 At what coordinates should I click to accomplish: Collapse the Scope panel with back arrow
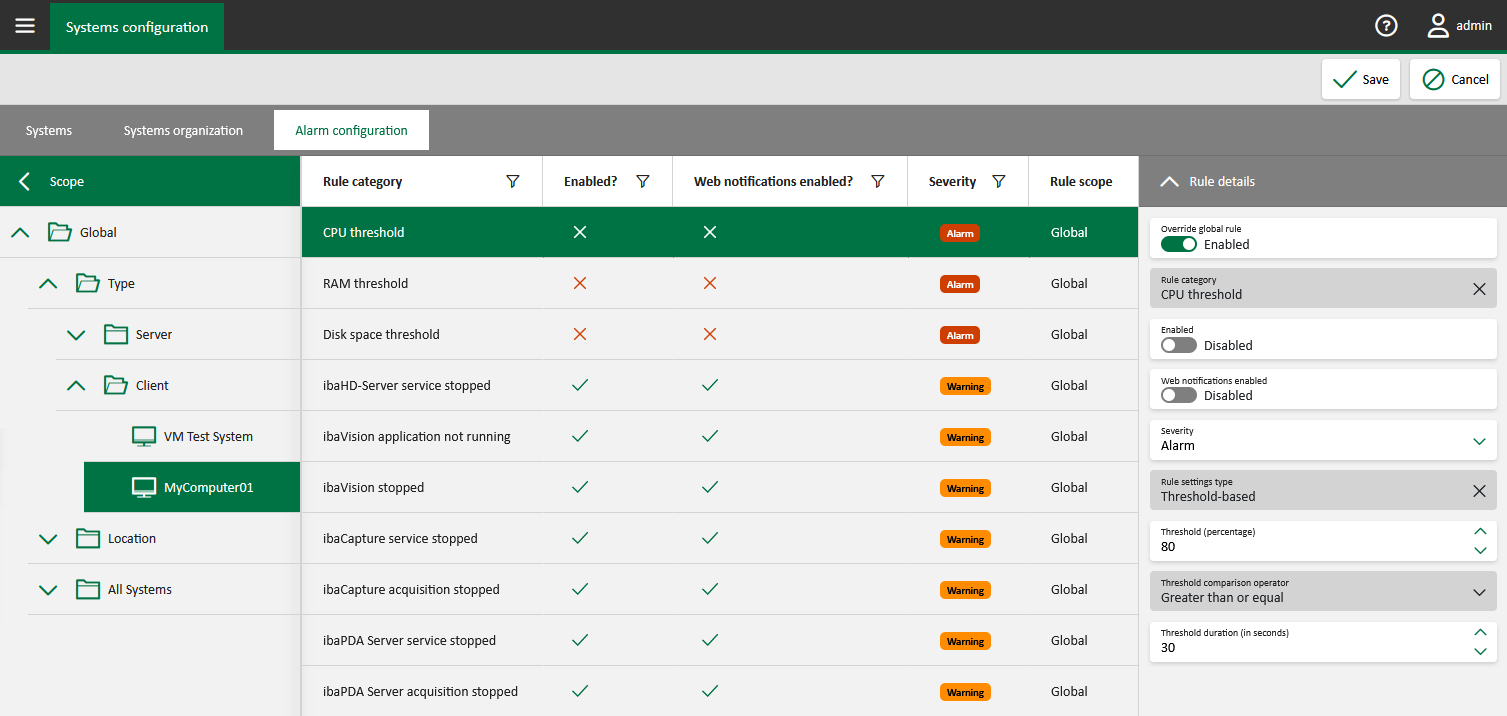click(25, 181)
